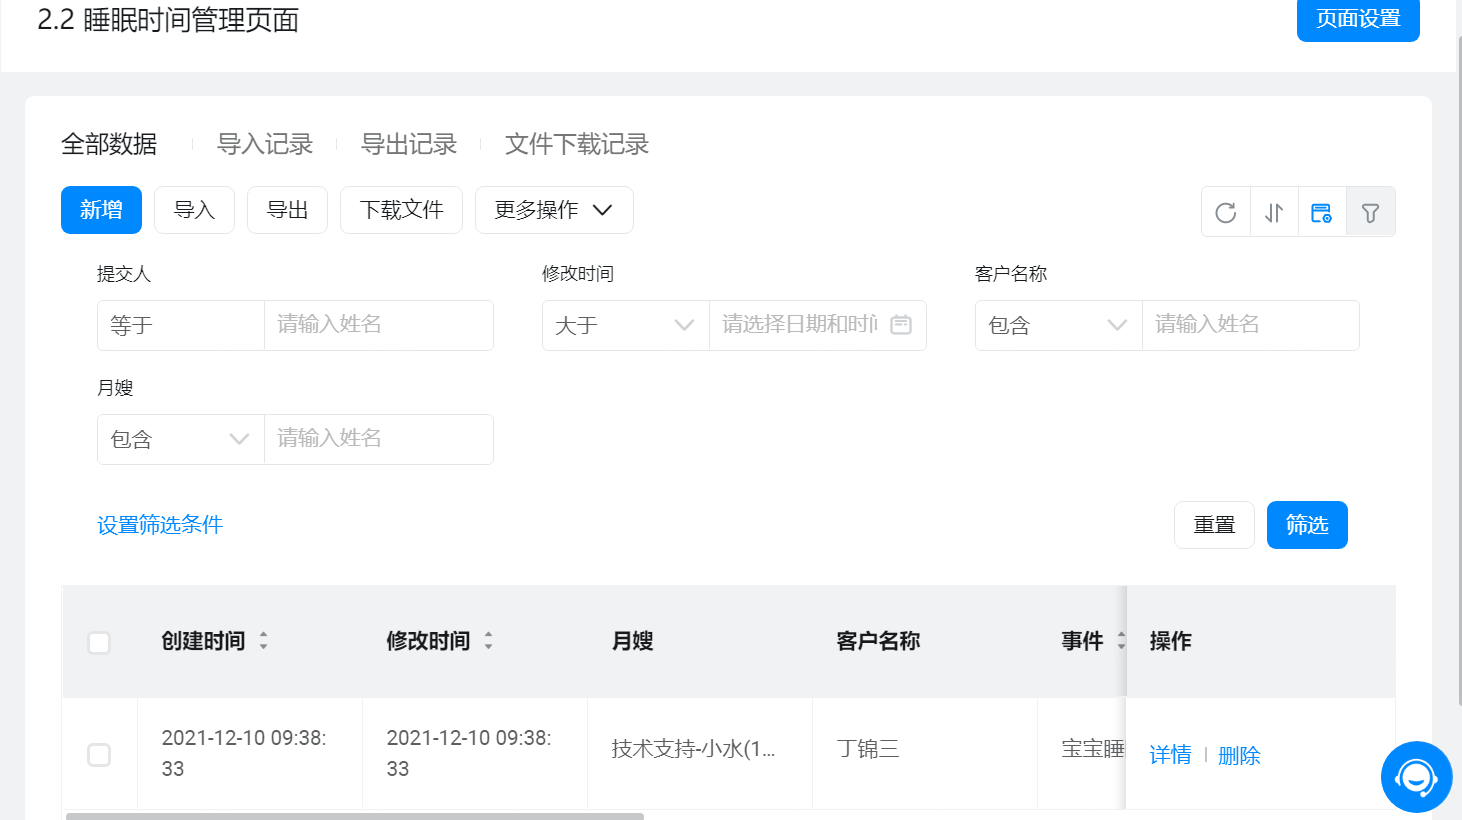
Task: Switch to the 导入记录 tab
Action: click(x=265, y=144)
